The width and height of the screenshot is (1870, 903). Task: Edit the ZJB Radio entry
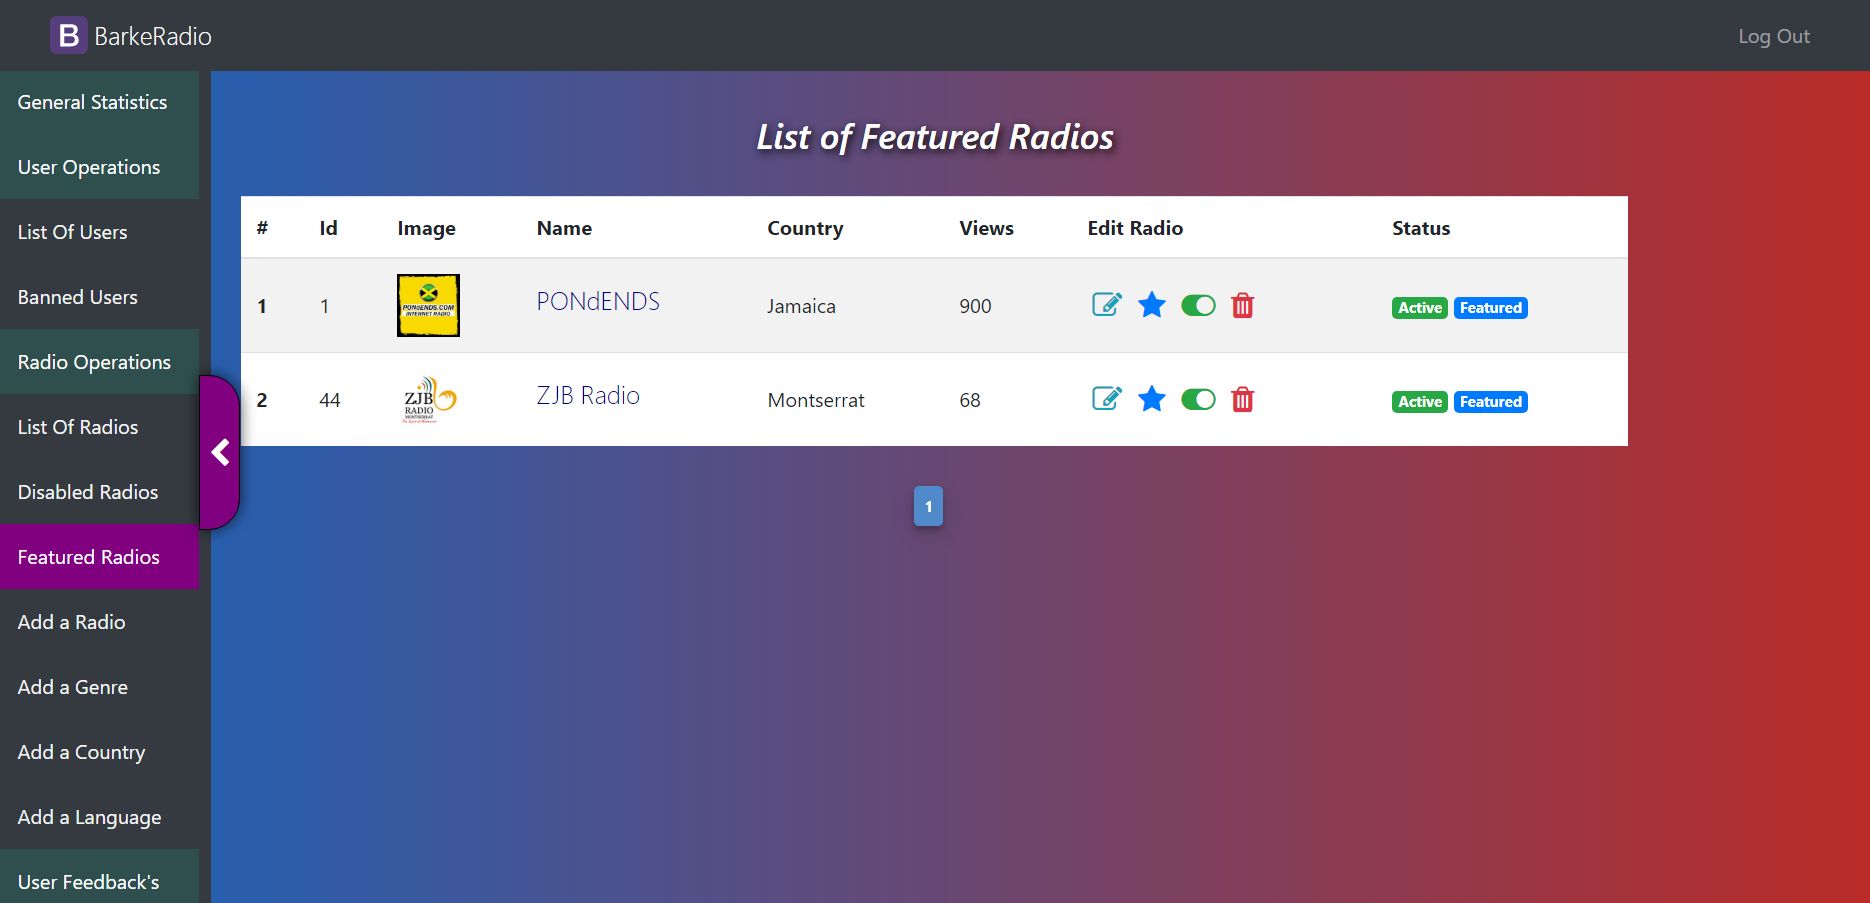pyautogui.click(x=1107, y=399)
